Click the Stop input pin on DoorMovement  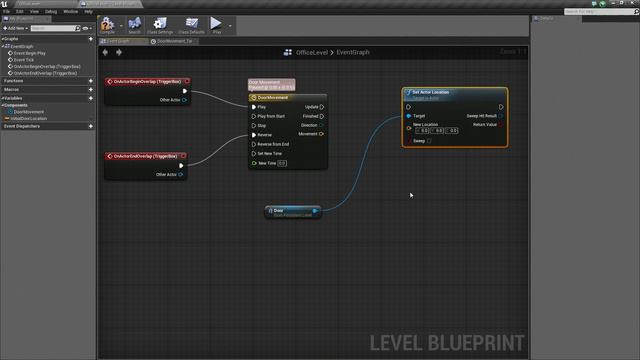tap(254, 126)
